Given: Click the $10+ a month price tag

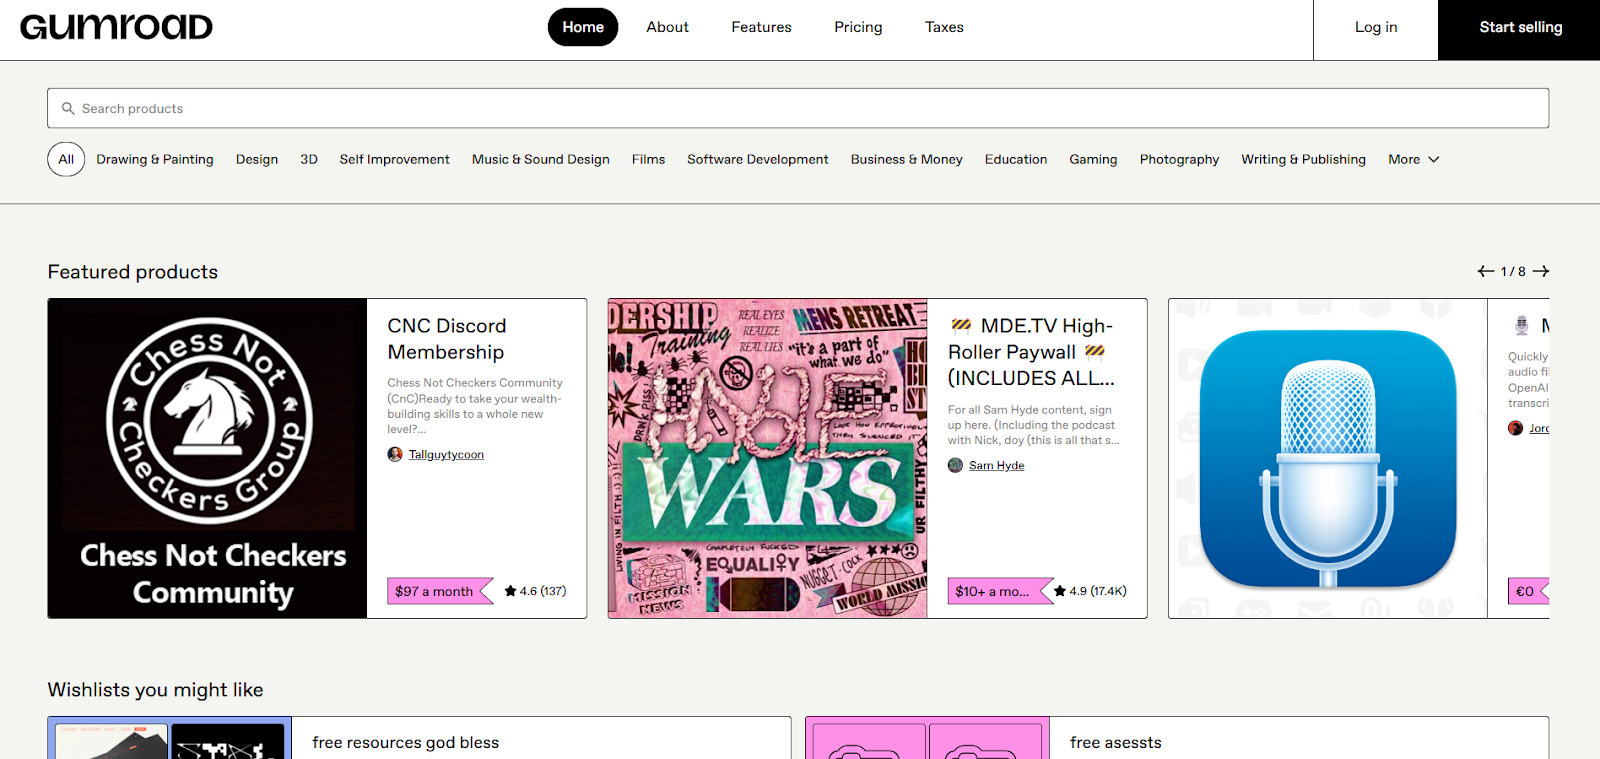Looking at the screenshot, I should click(x=998, y=591).
